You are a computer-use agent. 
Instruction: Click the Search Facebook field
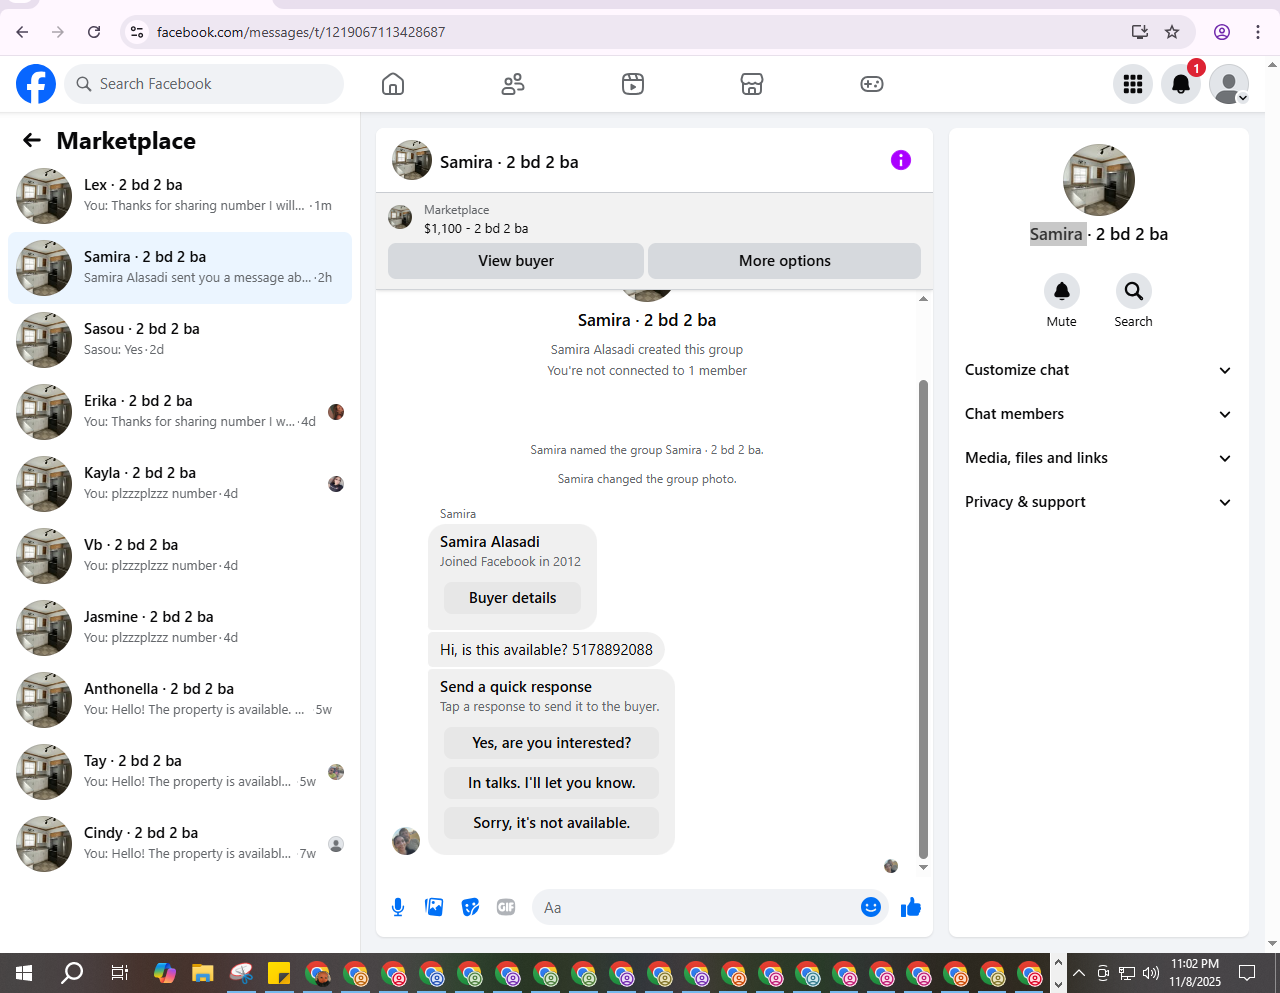pyautogui.click(x=204, y=84)
